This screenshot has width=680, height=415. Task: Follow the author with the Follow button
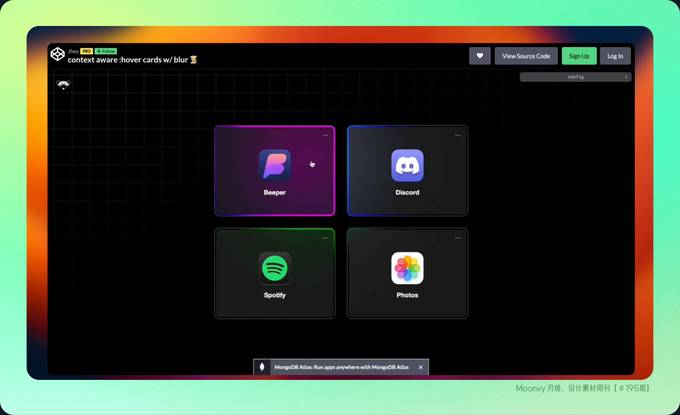[106, 51]
